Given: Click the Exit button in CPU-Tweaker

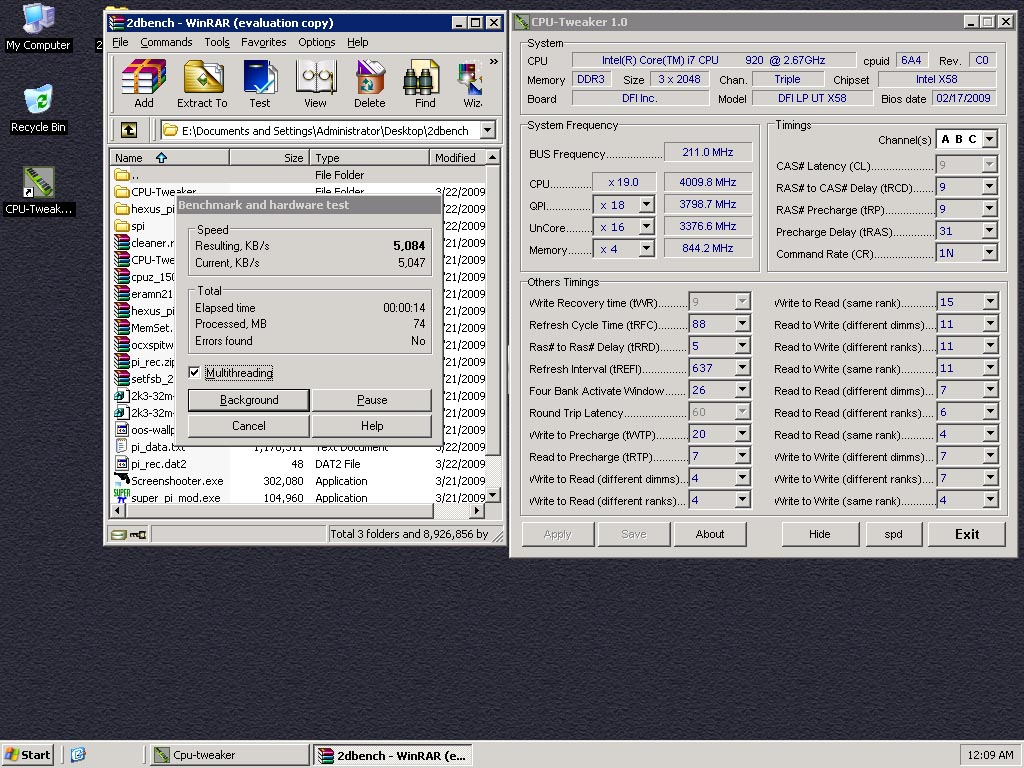Looking at the screenshot, I should click(x=967, y=534).
